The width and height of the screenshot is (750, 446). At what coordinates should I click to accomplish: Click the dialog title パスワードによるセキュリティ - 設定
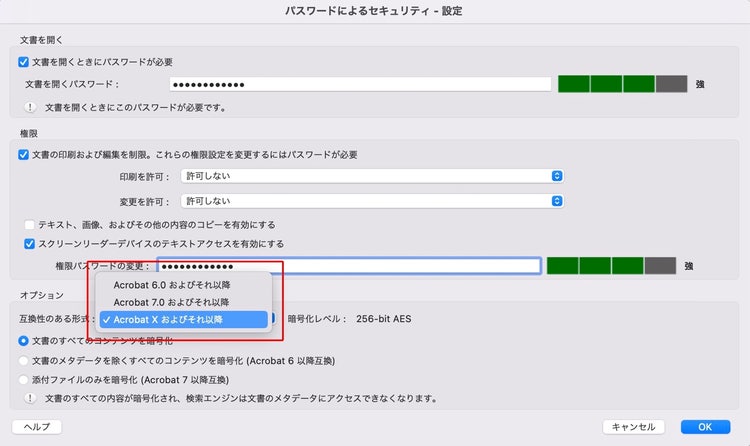click(x=374, y=11)
